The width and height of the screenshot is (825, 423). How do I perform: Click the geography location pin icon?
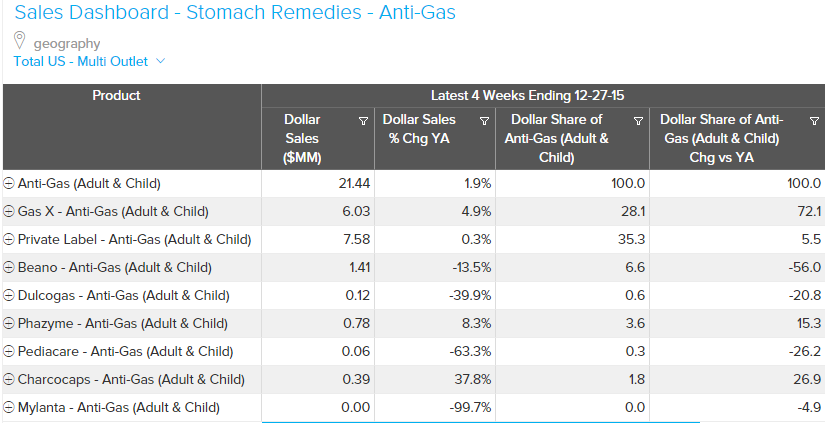(20, 42)
